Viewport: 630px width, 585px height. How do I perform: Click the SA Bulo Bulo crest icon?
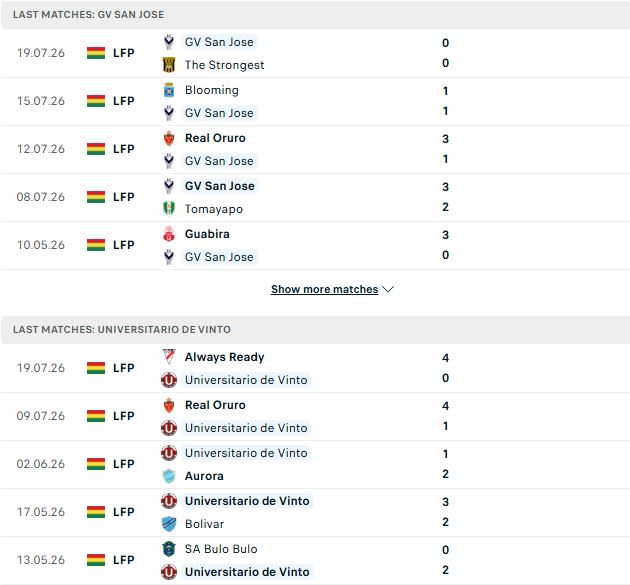tap(169, 549)
